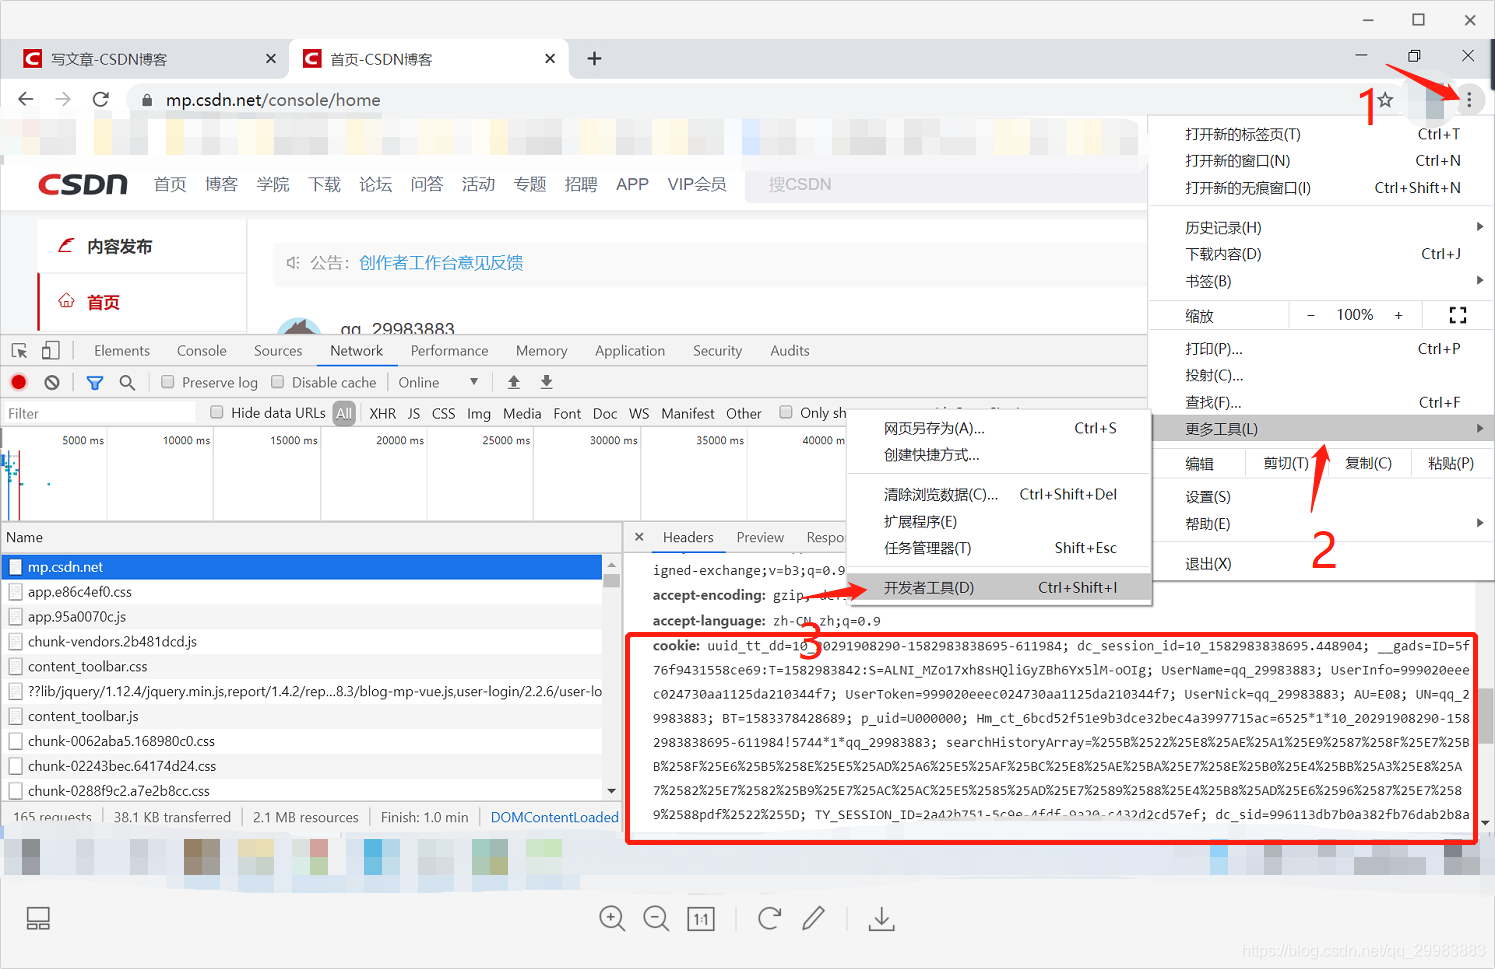Click DOMContentLoaded status text
Image resolution: width=1495 pixels, height=969 pixels.
[x=554, y=817]
